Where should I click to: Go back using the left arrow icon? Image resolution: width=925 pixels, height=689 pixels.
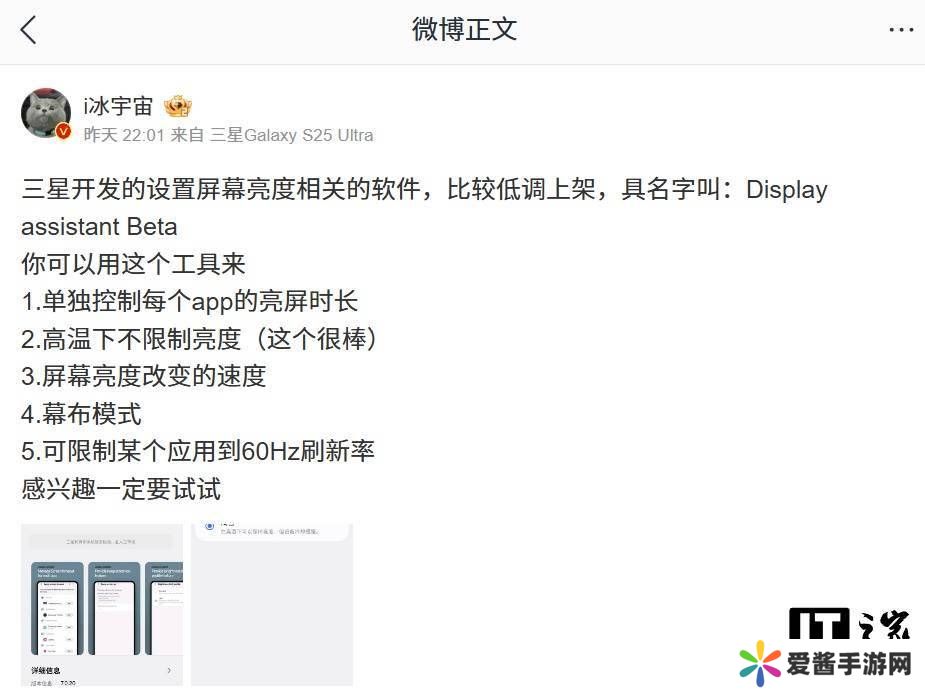click(28, 30)
